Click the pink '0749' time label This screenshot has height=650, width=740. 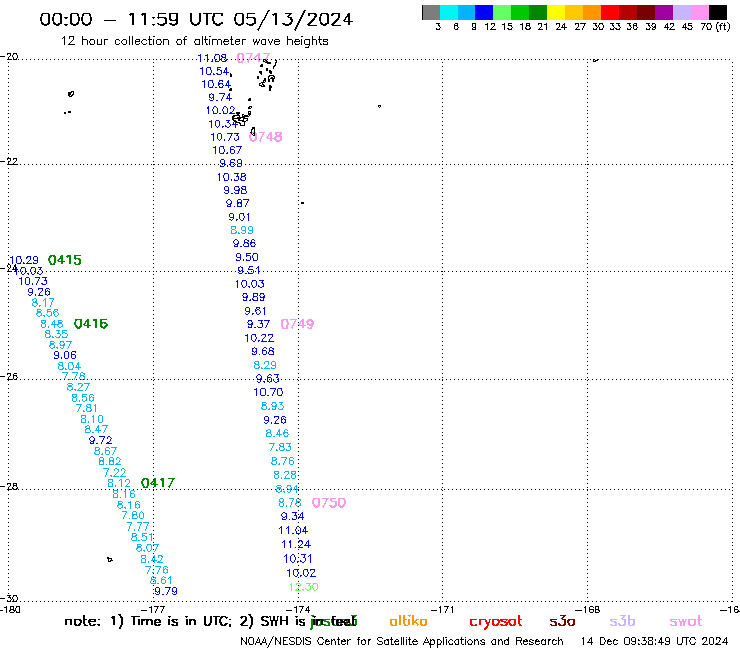[297, 324]
